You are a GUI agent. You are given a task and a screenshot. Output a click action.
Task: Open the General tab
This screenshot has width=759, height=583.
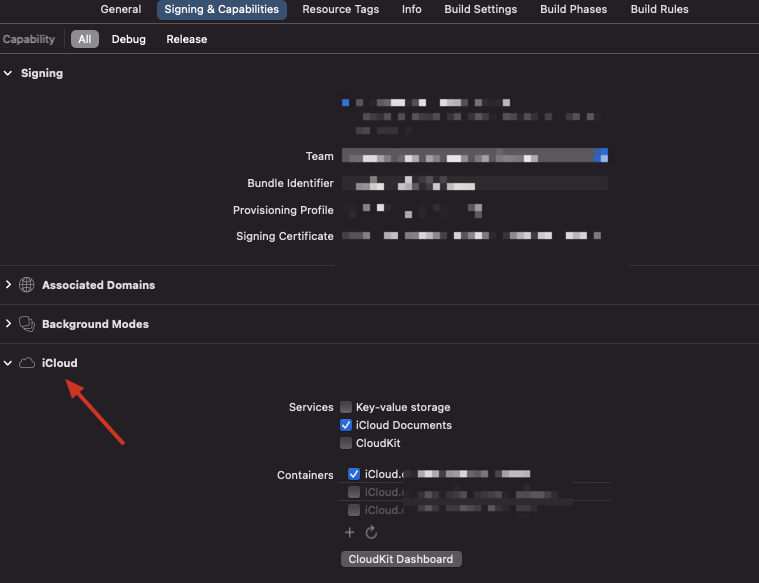121,9
